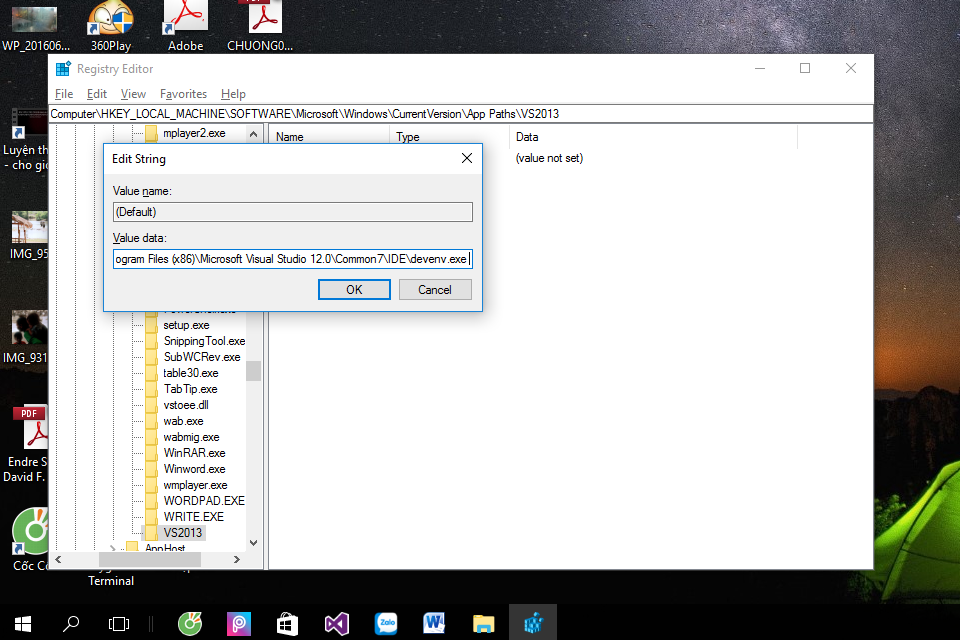The width and height of the screenshot is (960, 640).
Task: Select the WP_201606... desktop image
Action: (36, 28)
